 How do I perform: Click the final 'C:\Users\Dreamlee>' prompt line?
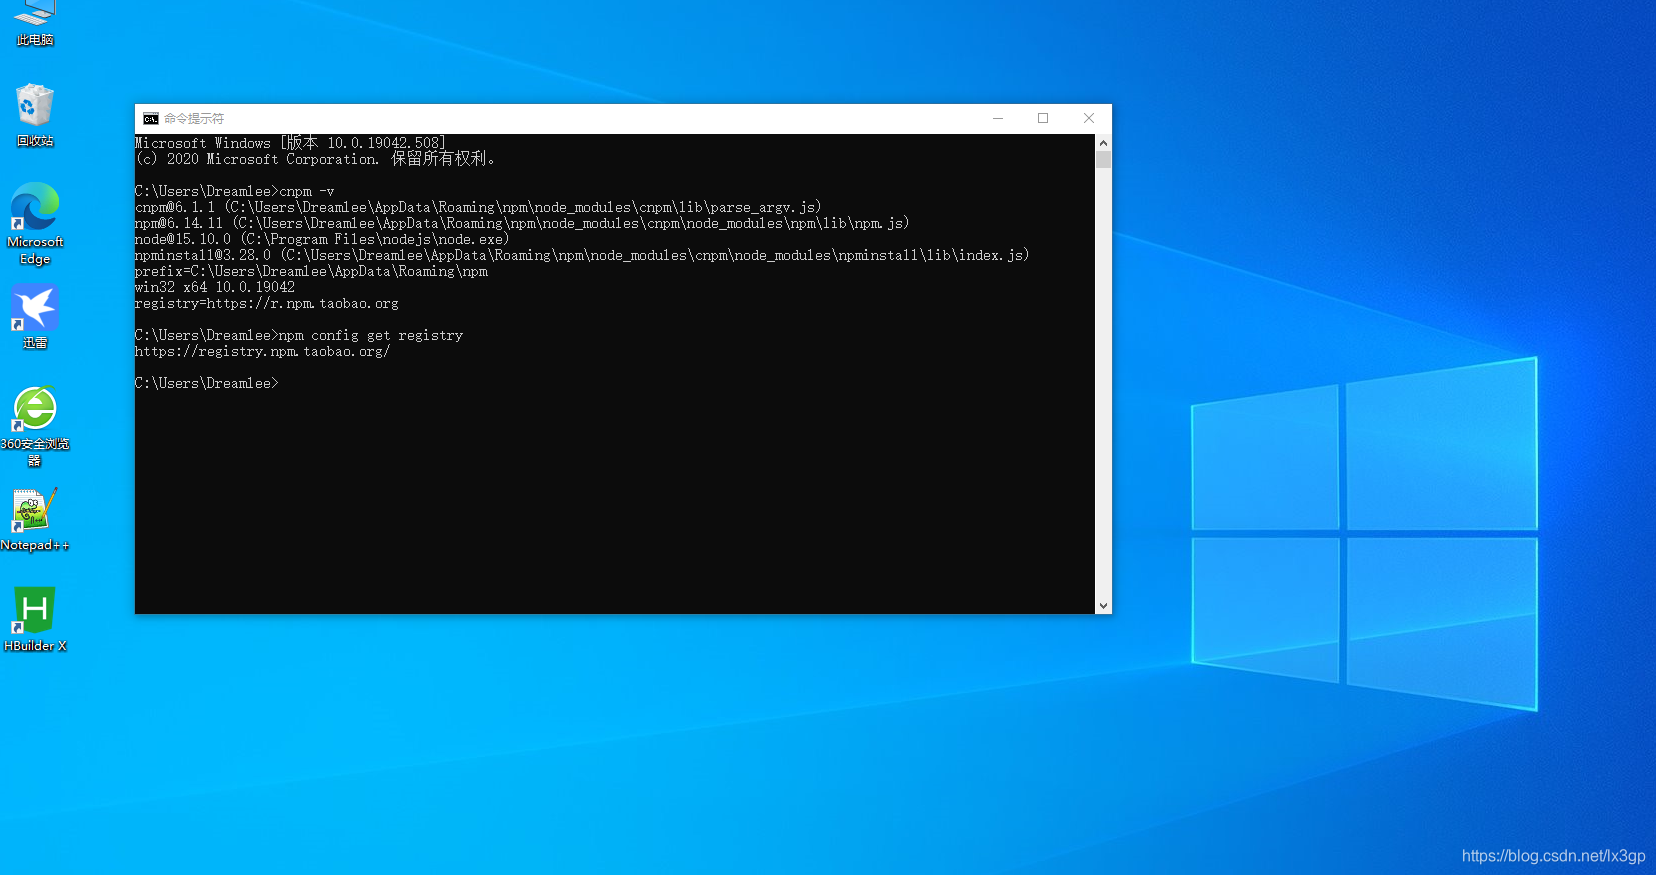pos(207,383)
